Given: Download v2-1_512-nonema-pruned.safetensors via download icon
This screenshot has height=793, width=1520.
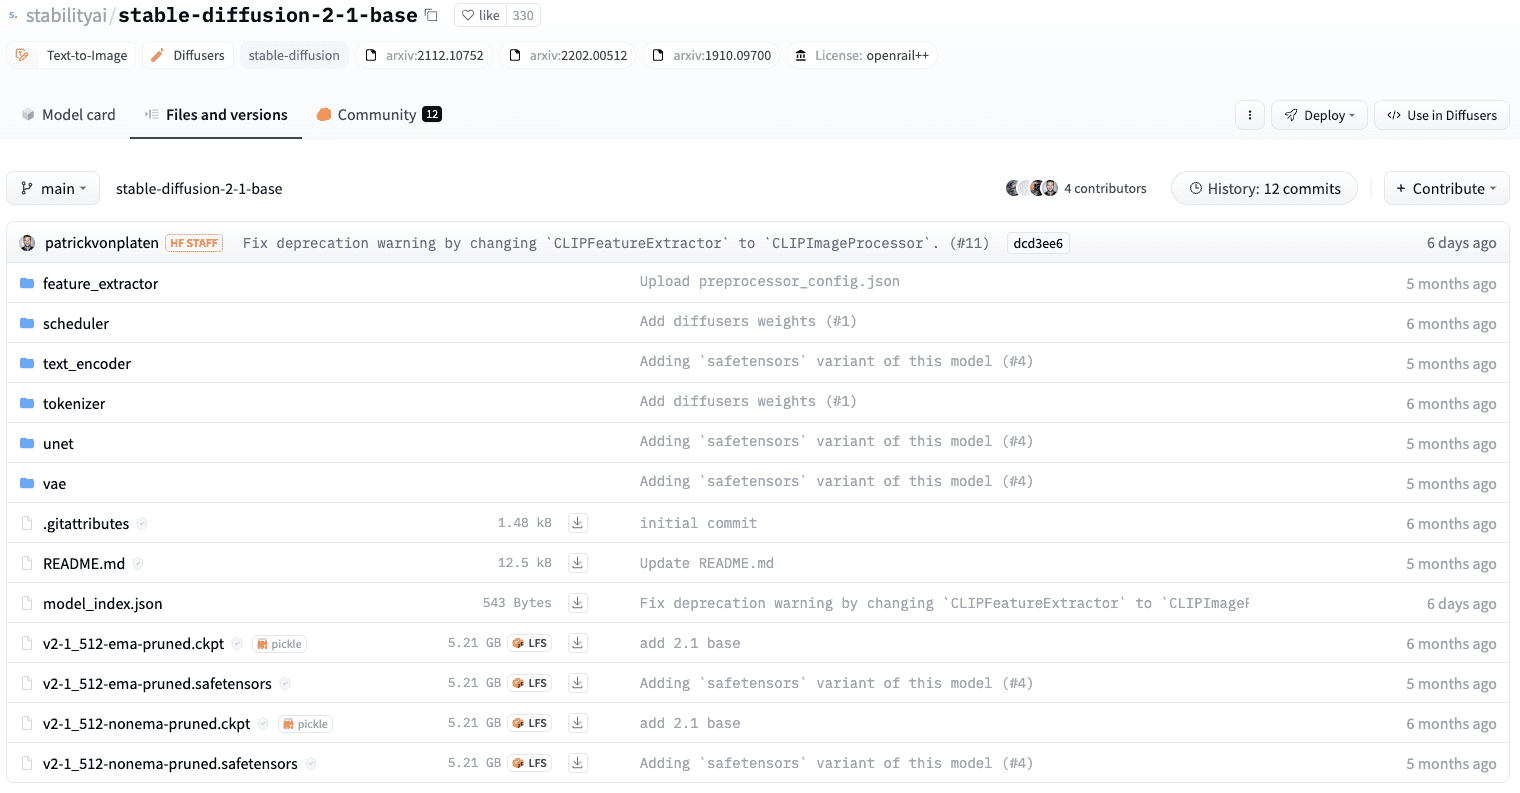Looking at the screenshot, I should click(577, 763).
